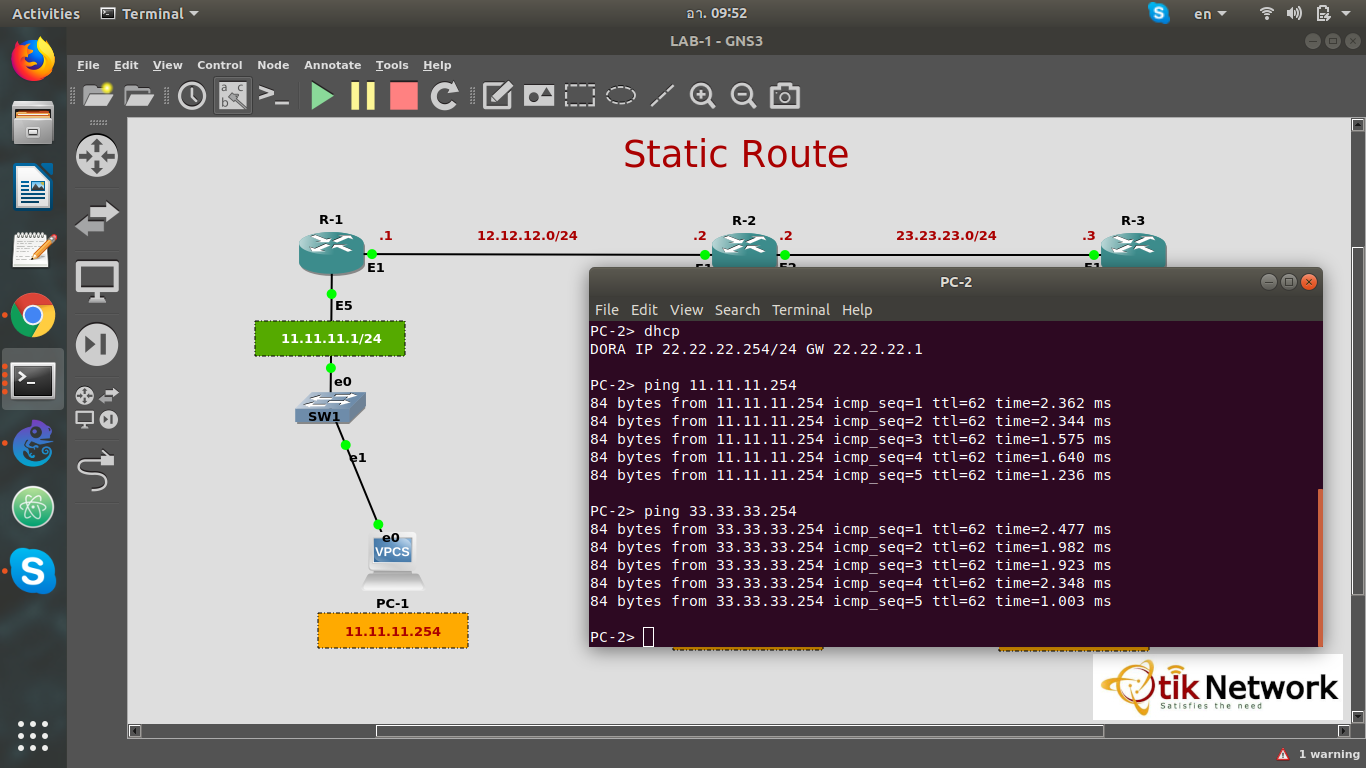
Task: Open LibreOffice Writer from the dock
Action: (33, 187)
